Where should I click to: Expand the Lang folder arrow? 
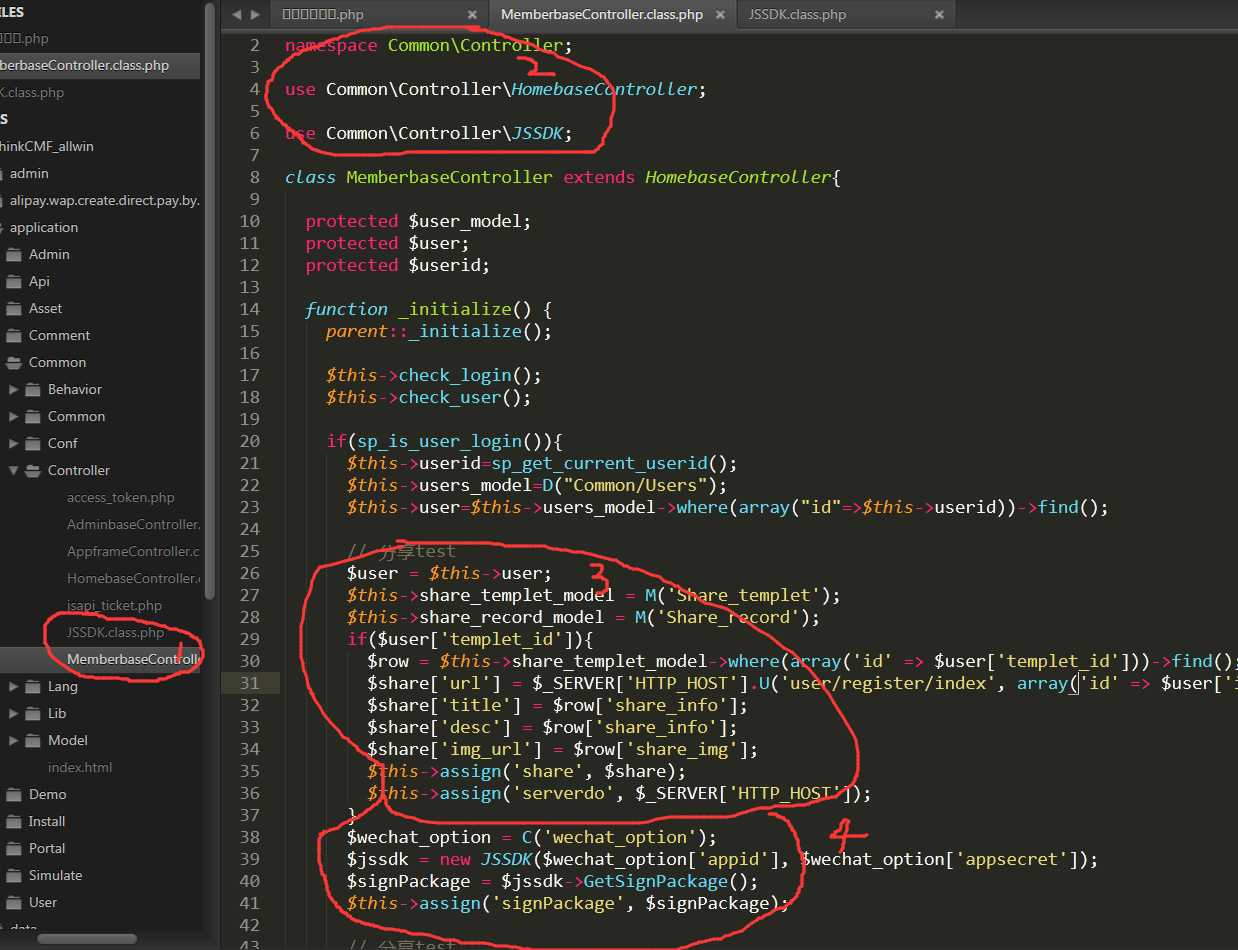click(x=14, y=687)
